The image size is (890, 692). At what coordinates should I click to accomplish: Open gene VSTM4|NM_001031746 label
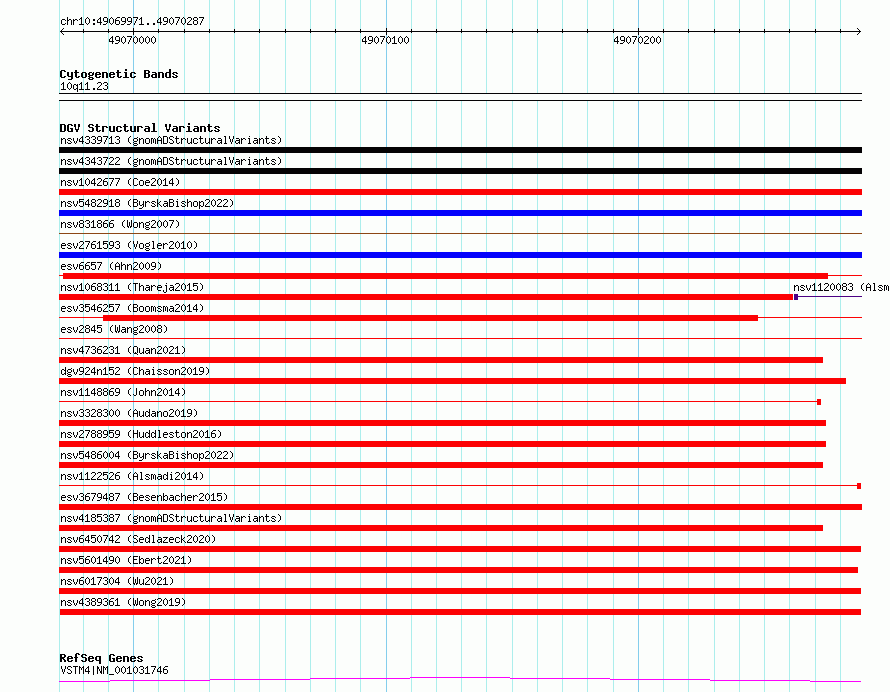pos(114,670)
